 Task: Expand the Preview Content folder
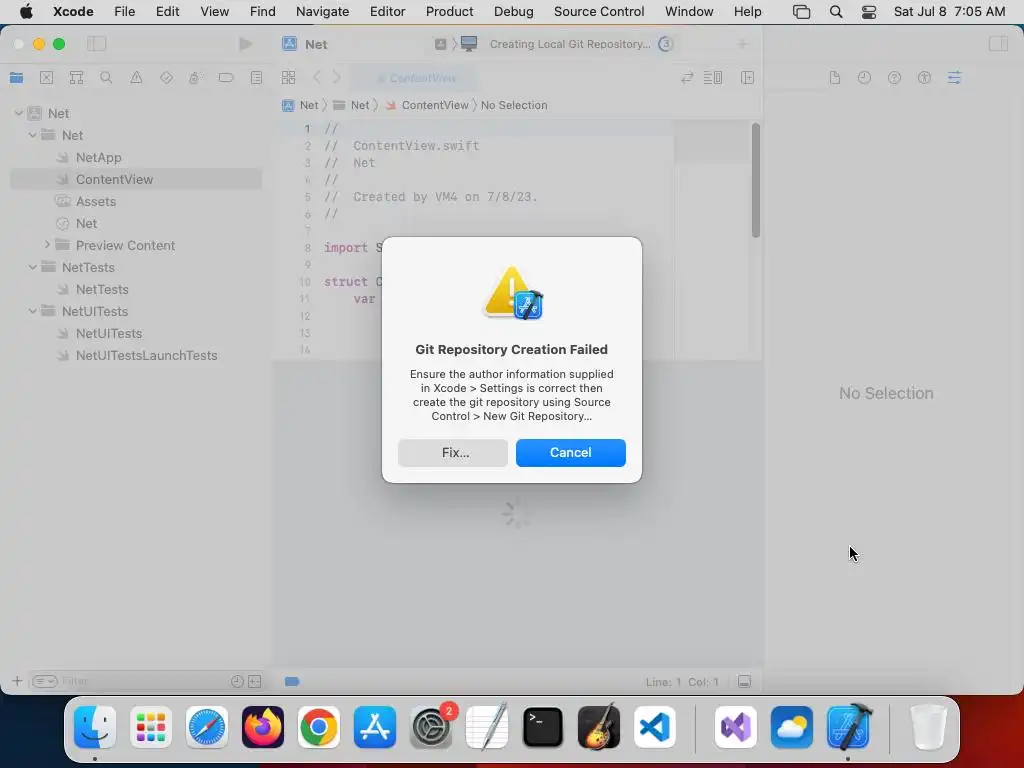point(47,244)
